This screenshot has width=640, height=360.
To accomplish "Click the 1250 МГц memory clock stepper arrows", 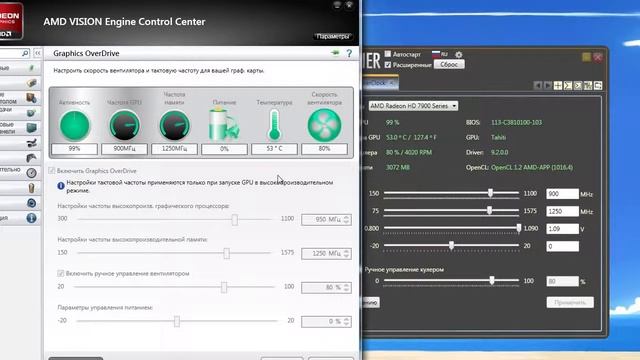I will pyautogui.click(x=346, y=253).
